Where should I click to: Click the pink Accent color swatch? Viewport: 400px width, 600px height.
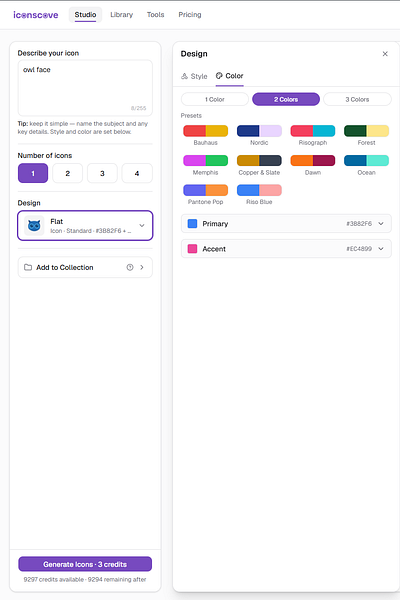pyautogui.click(x=193, y=249)
